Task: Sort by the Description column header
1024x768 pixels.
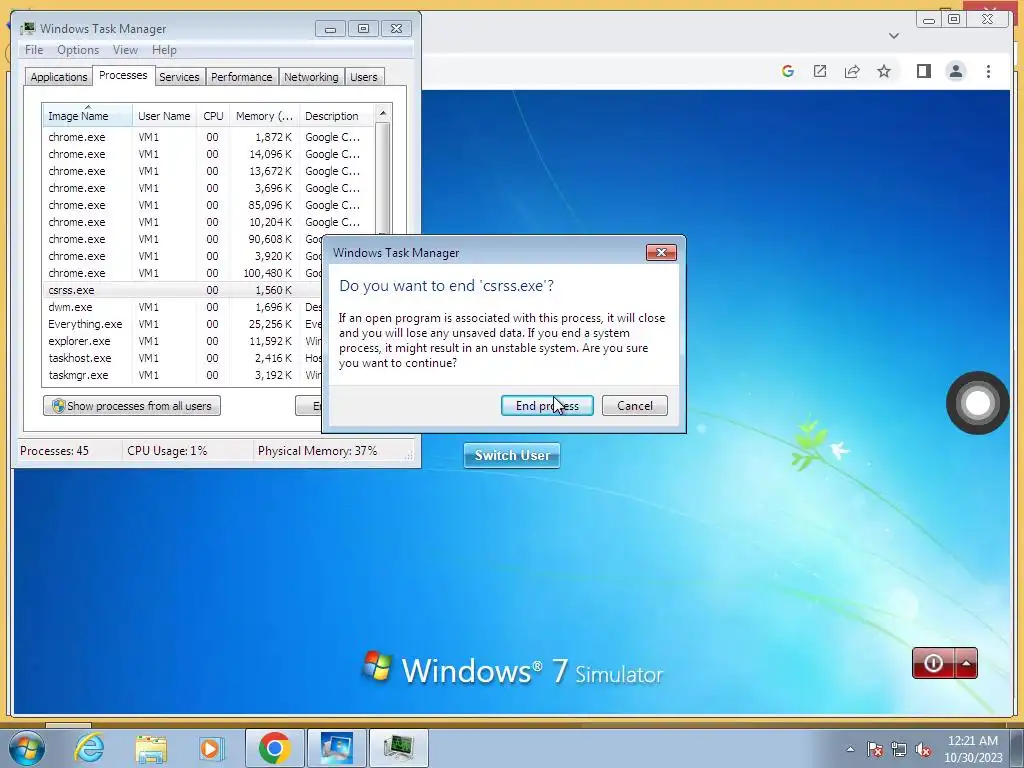Action: click(x=336, y=116)
